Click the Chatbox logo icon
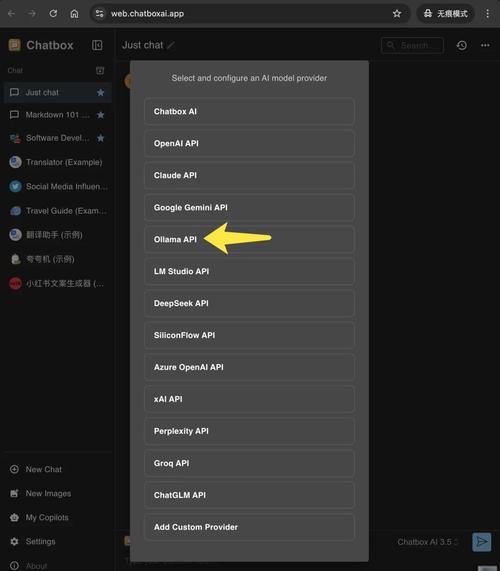Screen dimensions: 500x571 pyautogui.click(x=15, y=45)
